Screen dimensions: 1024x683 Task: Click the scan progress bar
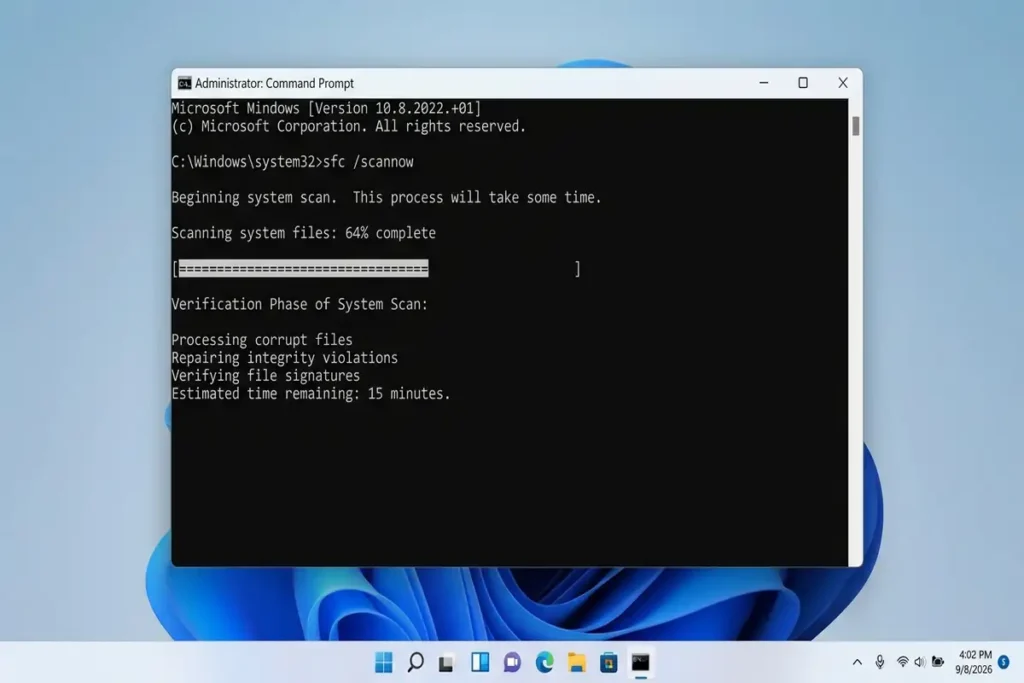[x=376, y=268]
